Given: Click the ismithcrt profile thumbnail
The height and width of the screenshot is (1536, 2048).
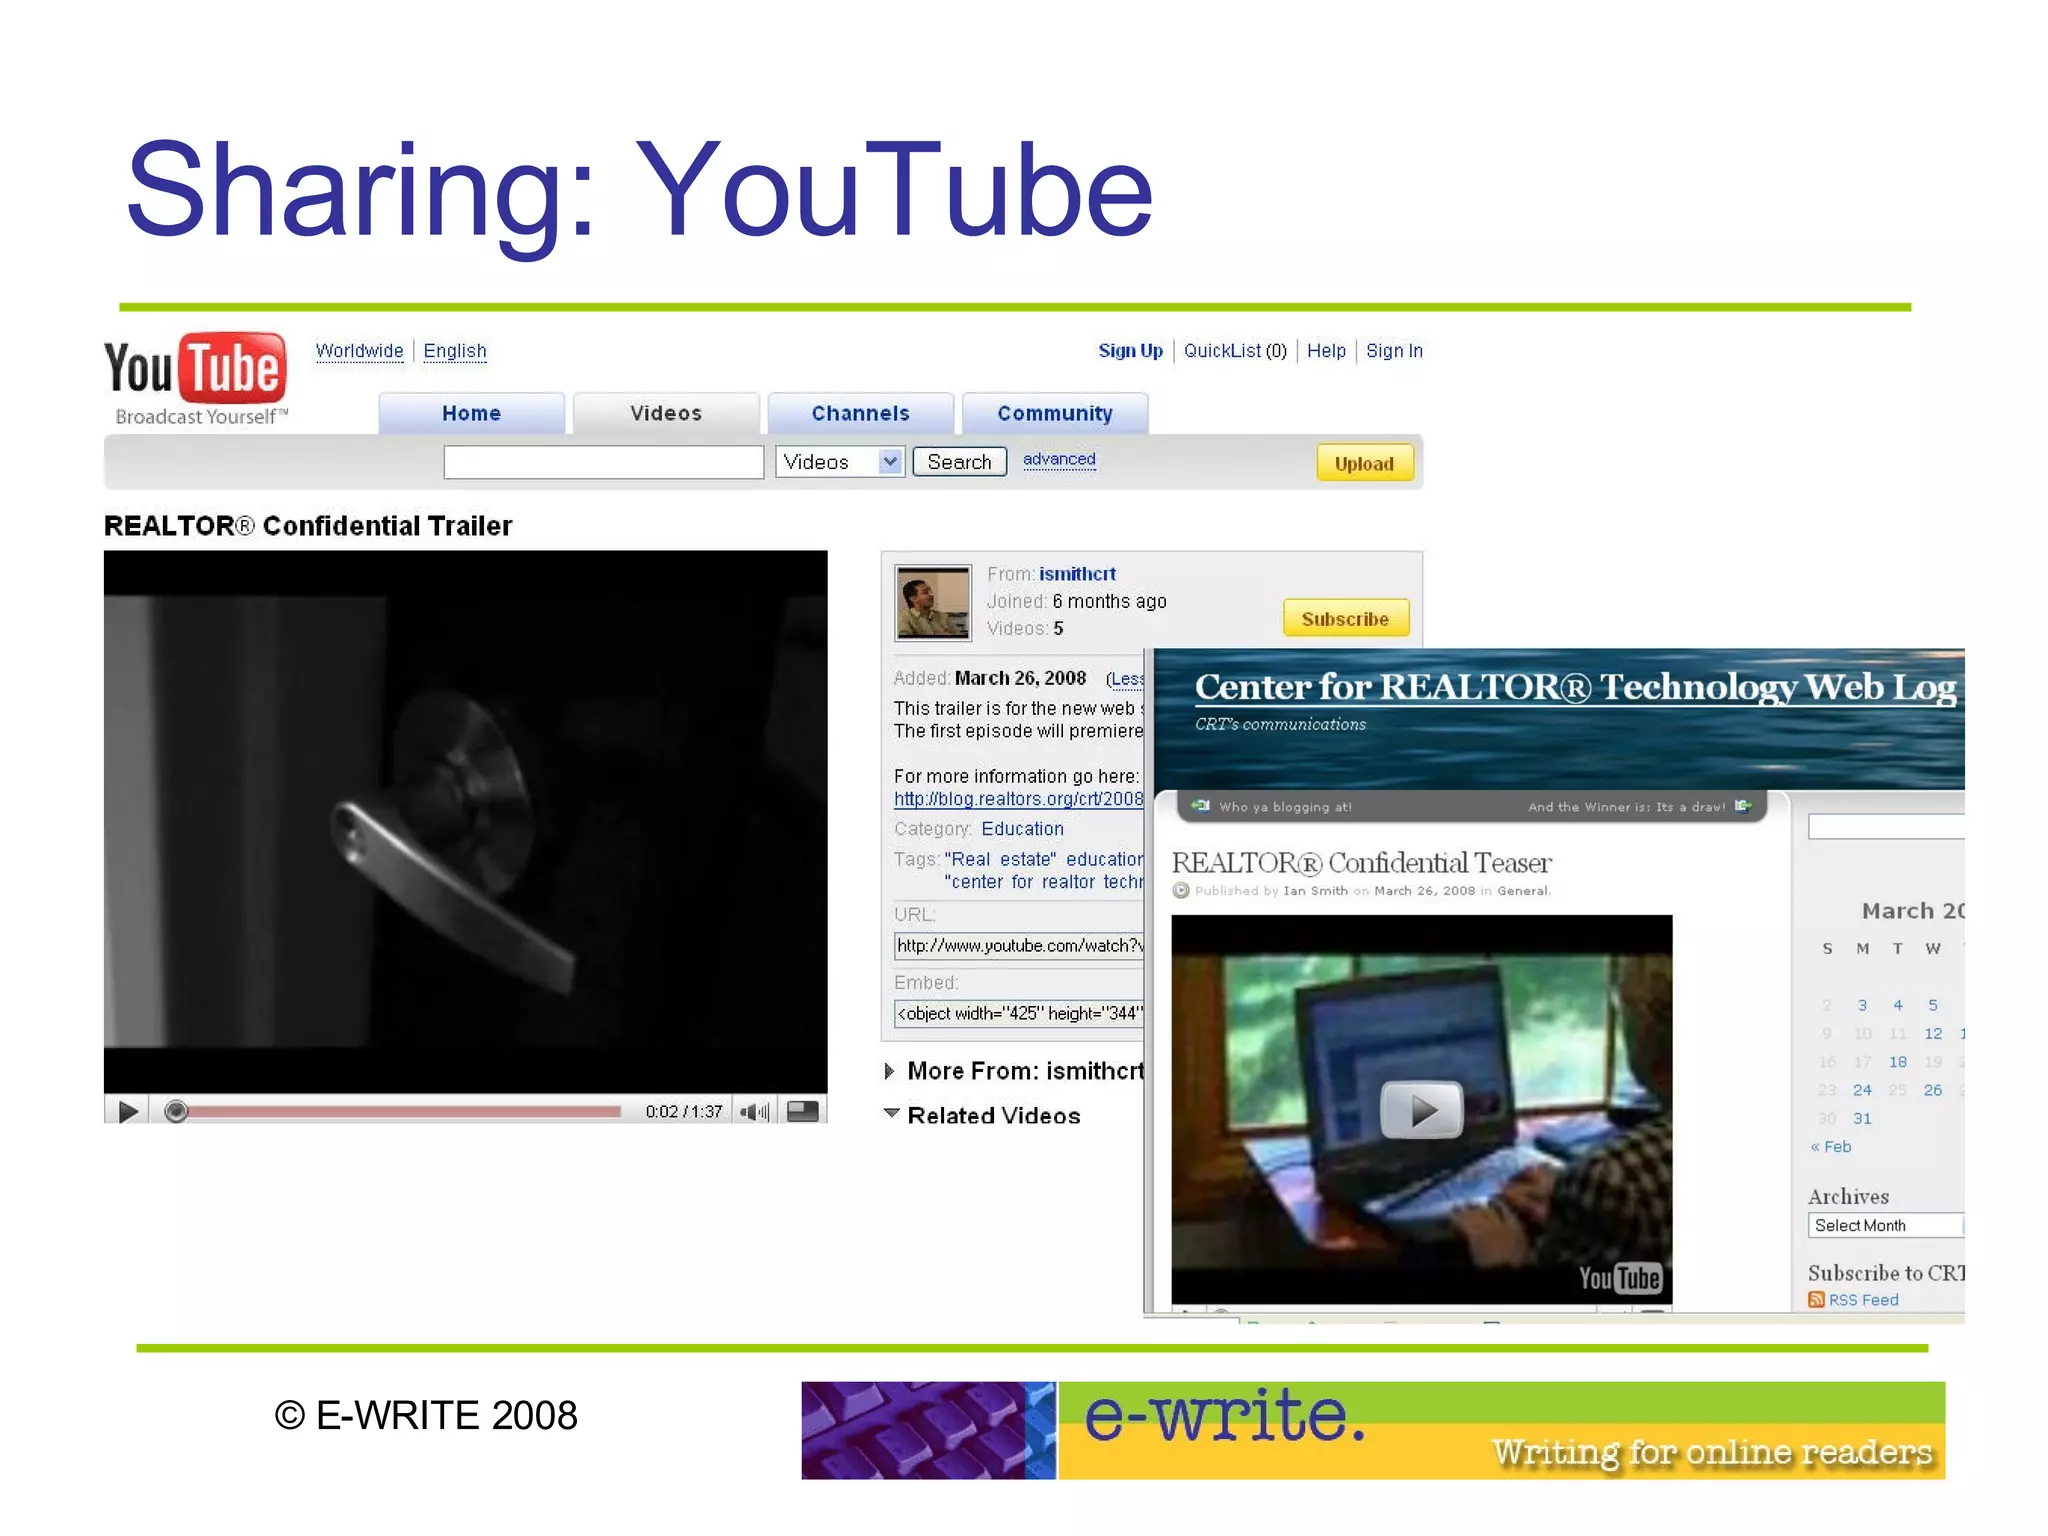Looking at the screenshot, I should 932,603.
